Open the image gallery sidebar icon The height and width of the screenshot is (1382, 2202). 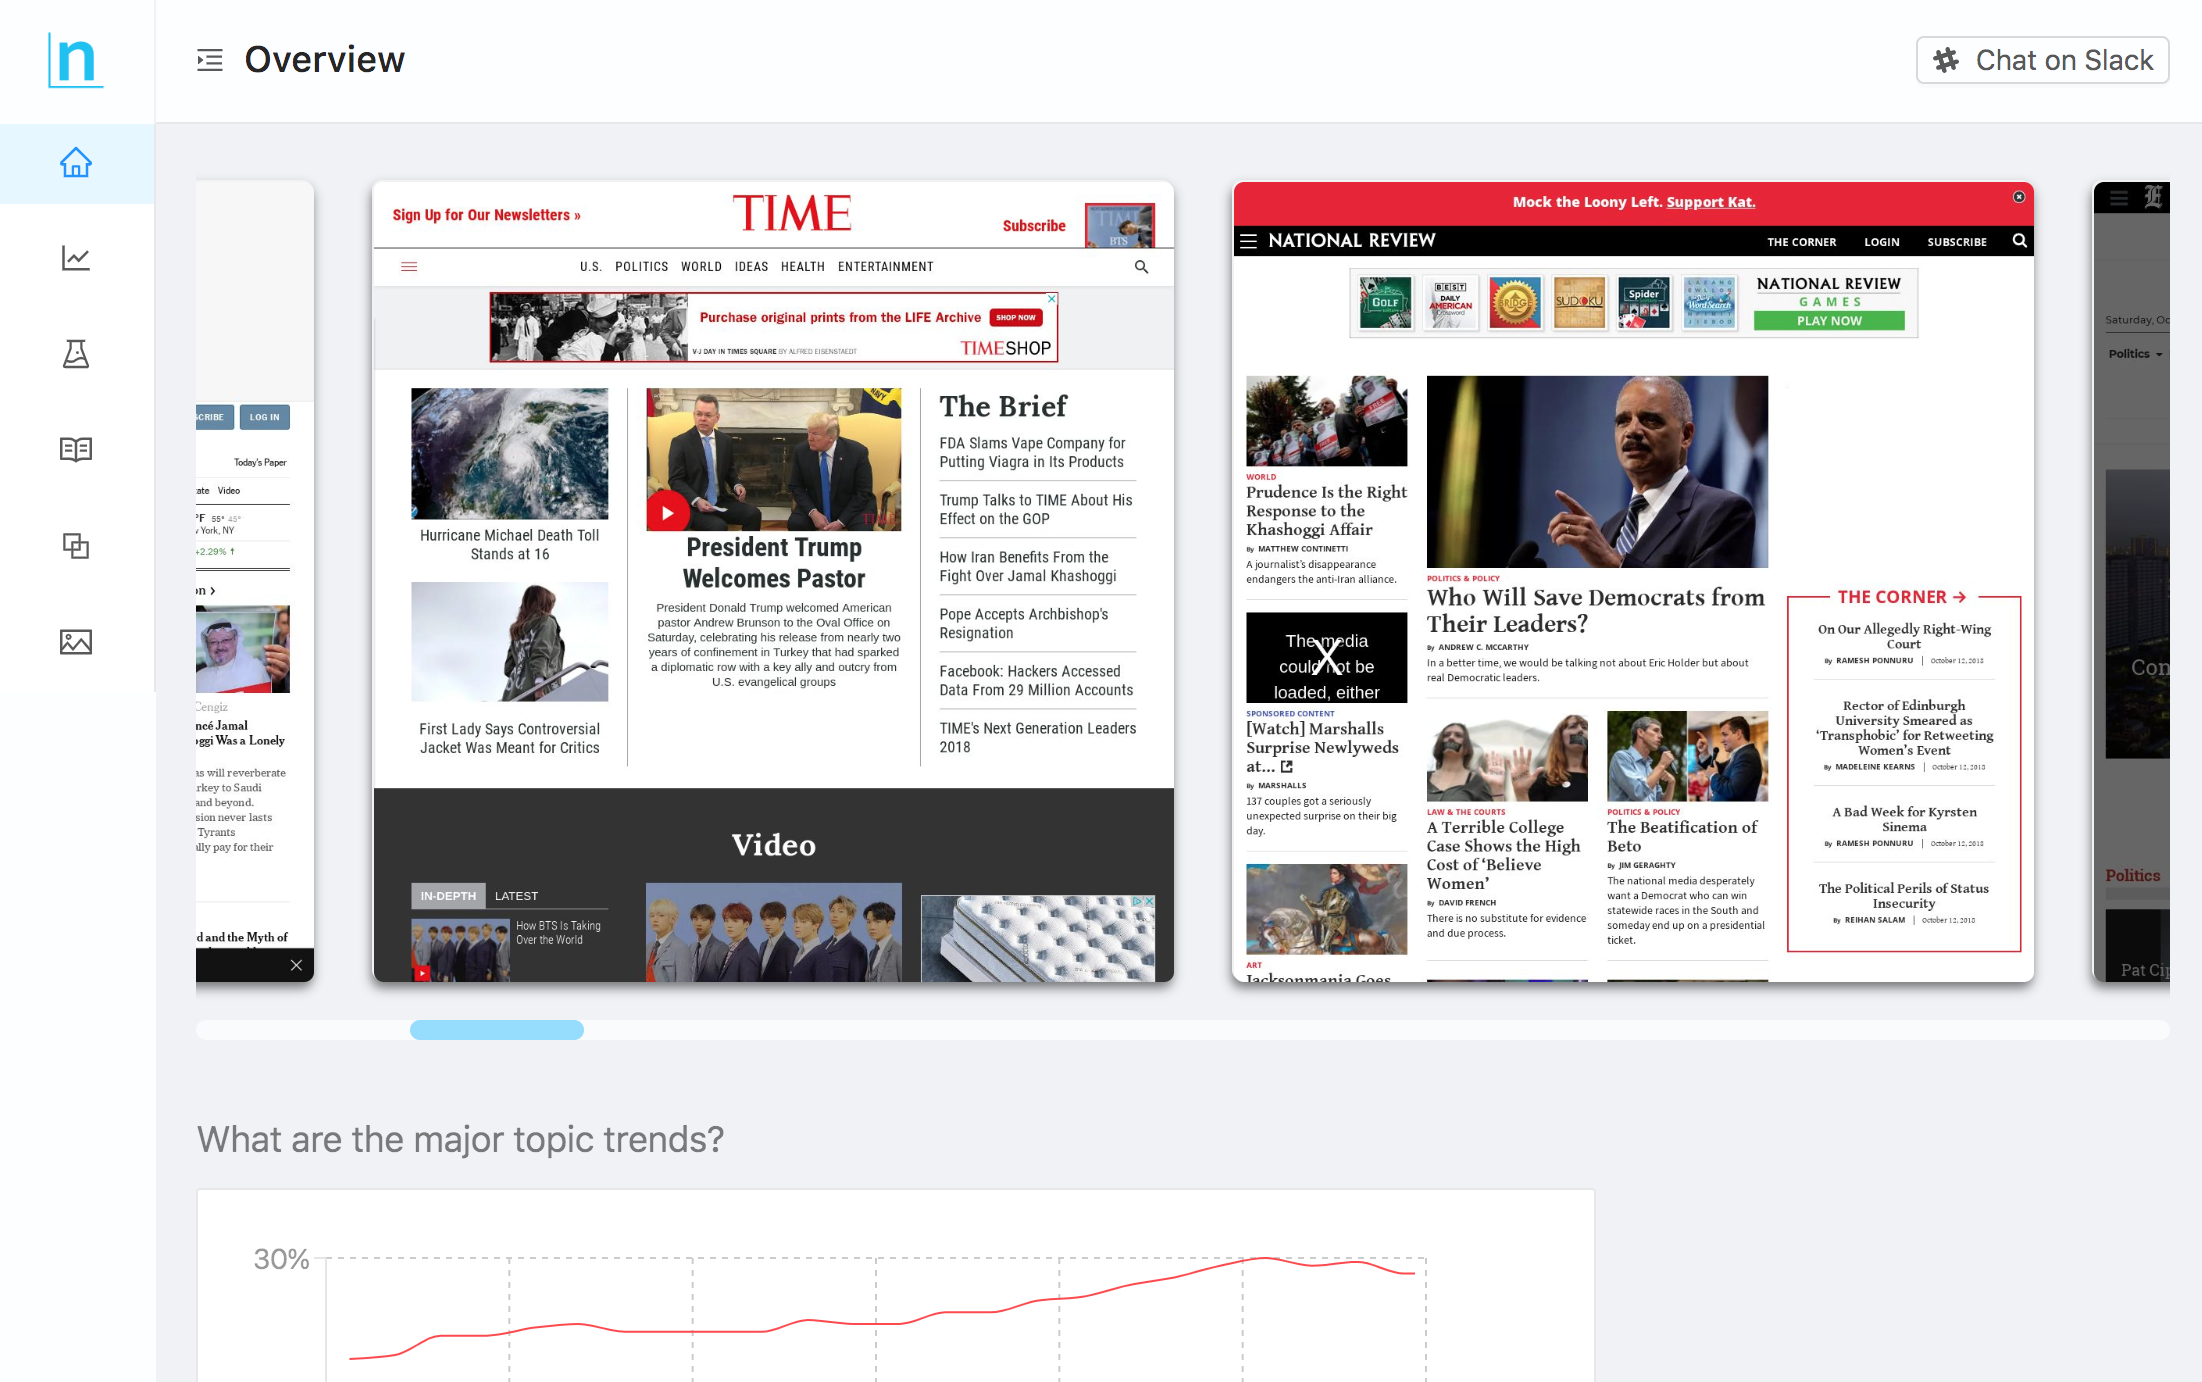coord(76,641)
